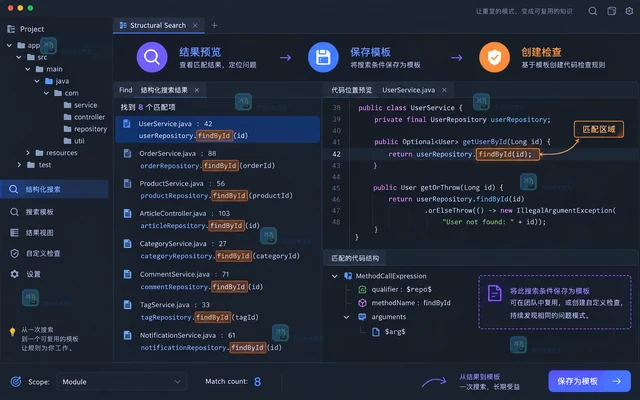Click the file icon of OrderService.java result
Viewport: 640px width, 400px height.
127,153
